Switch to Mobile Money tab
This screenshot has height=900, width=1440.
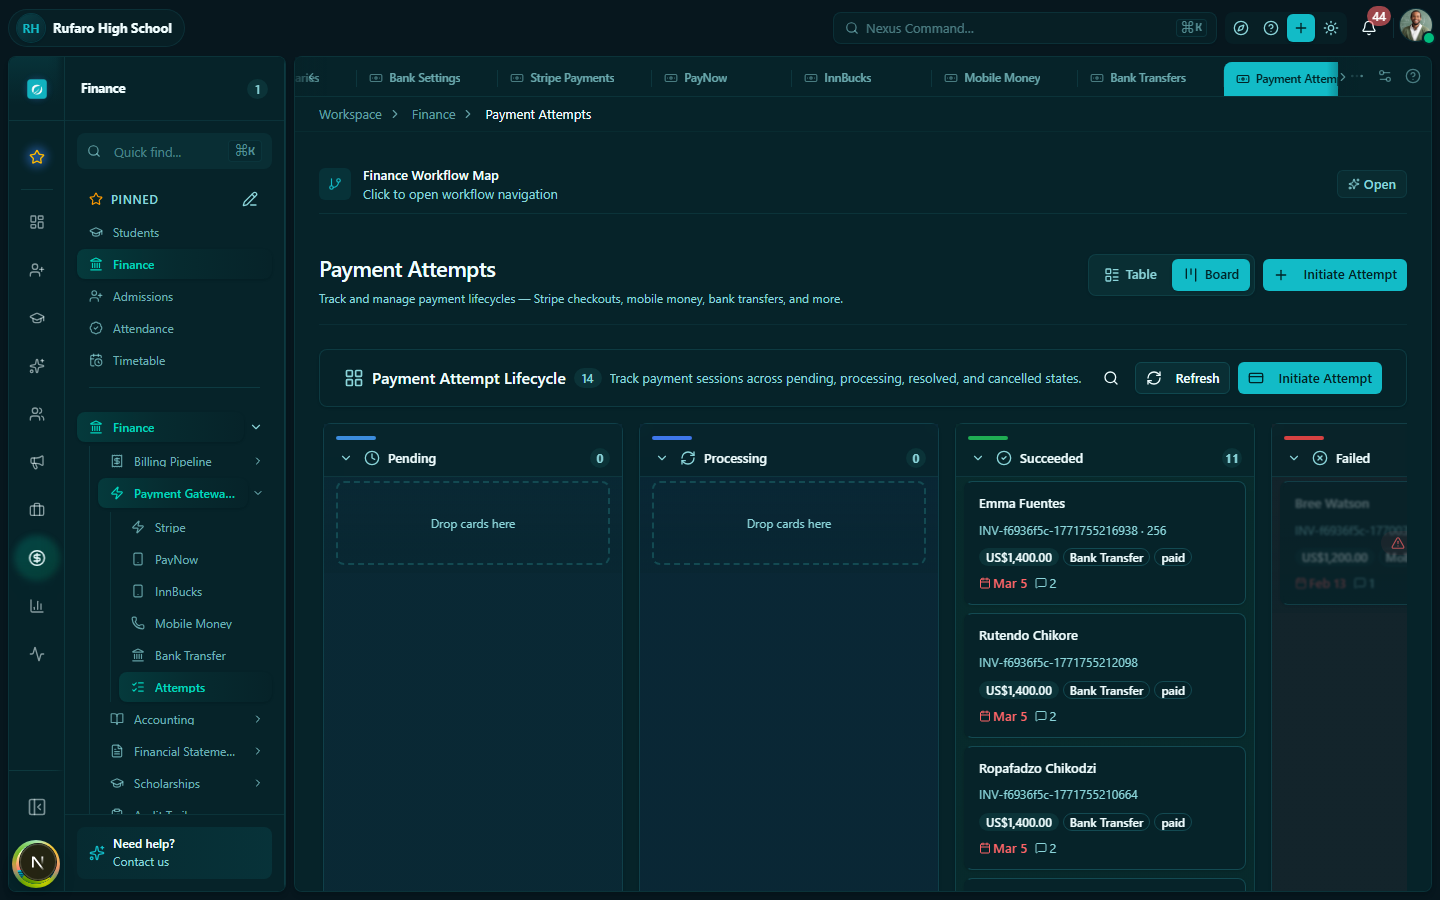(x=993, y=78)
